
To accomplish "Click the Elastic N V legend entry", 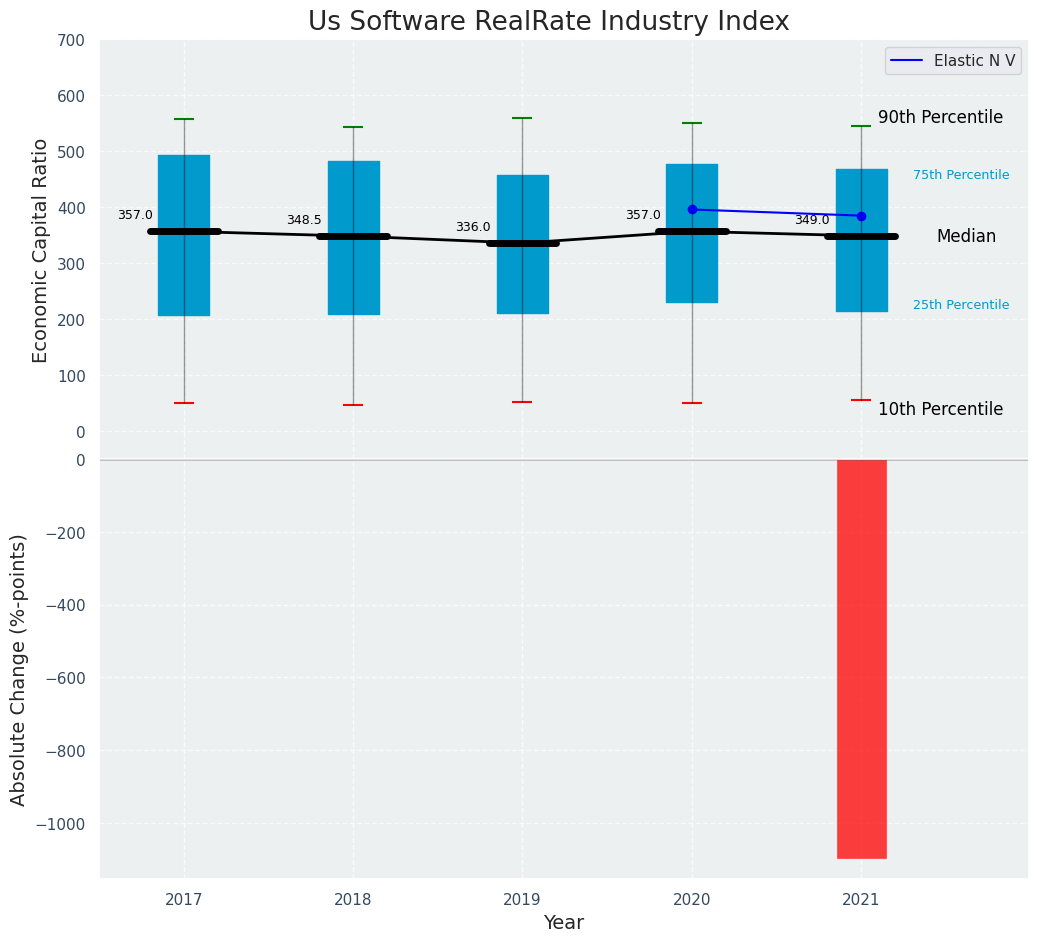I will pyautogui.click(x=953, y=61).
